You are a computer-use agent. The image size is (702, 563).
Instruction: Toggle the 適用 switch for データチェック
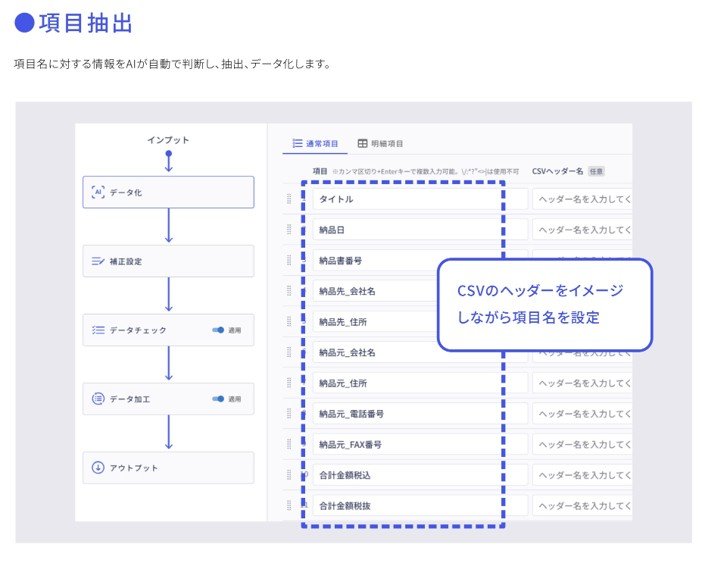218,330
